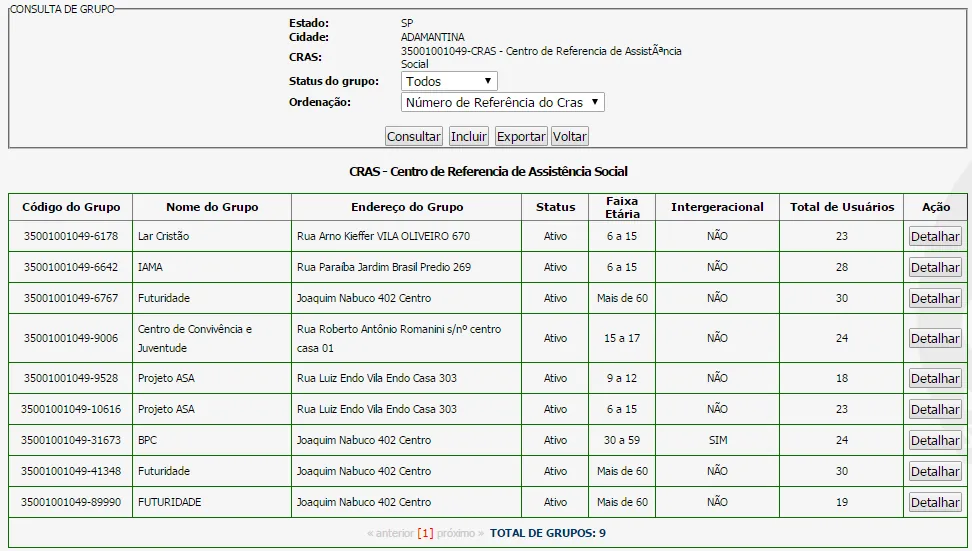
Task: Click the Exportar button
Action: coord(521,136)
